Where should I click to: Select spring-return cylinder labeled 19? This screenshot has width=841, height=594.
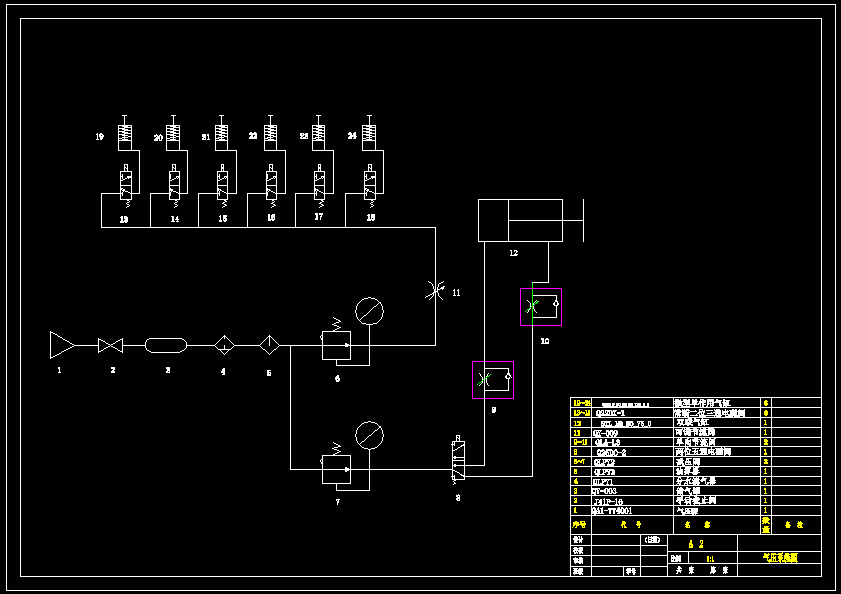coord(125,133)
